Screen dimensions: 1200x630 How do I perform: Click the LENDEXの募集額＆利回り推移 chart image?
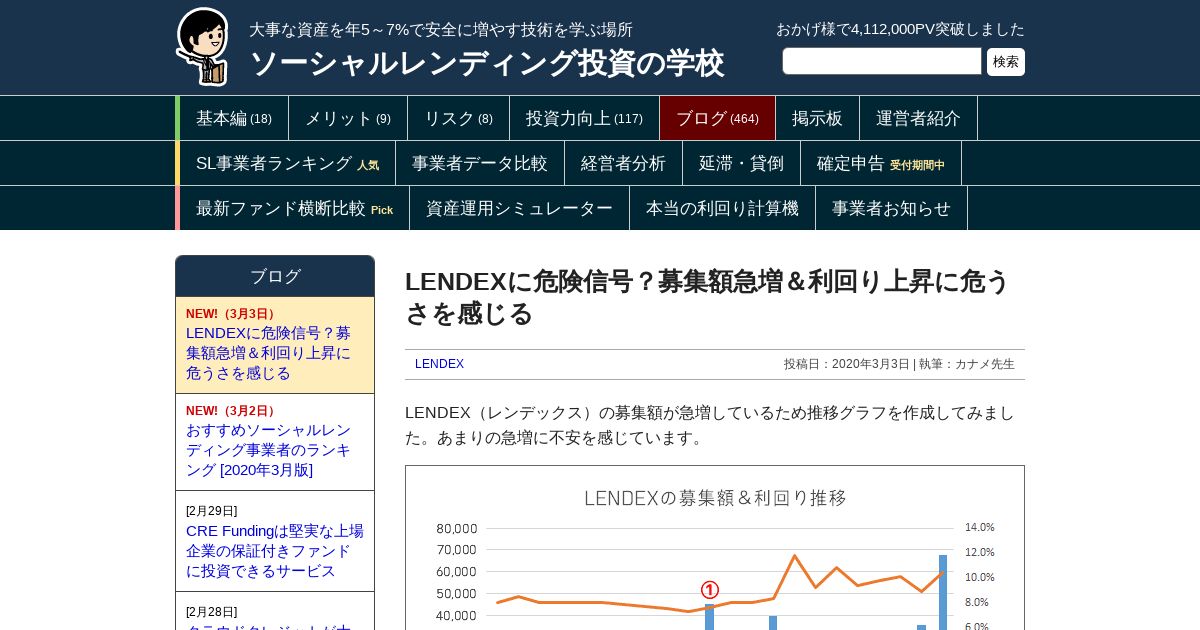pos(715,548)
